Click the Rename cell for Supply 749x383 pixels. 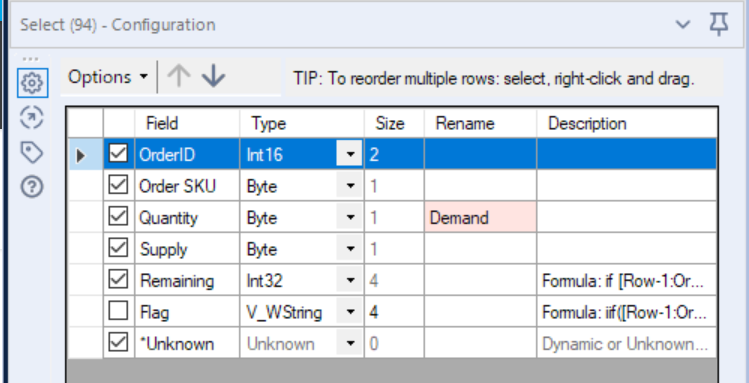click(x=480, y=249)
